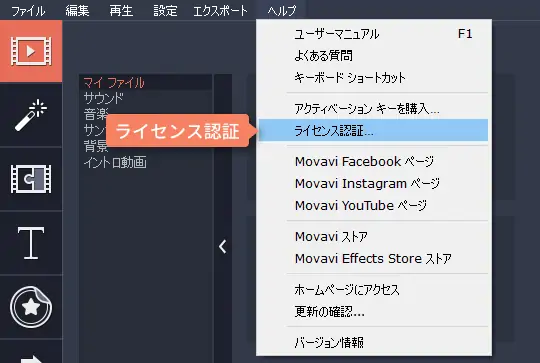The image size is (540, 363).
Task: Select the Filters magic wand icon
Action: tap(31, 115)
